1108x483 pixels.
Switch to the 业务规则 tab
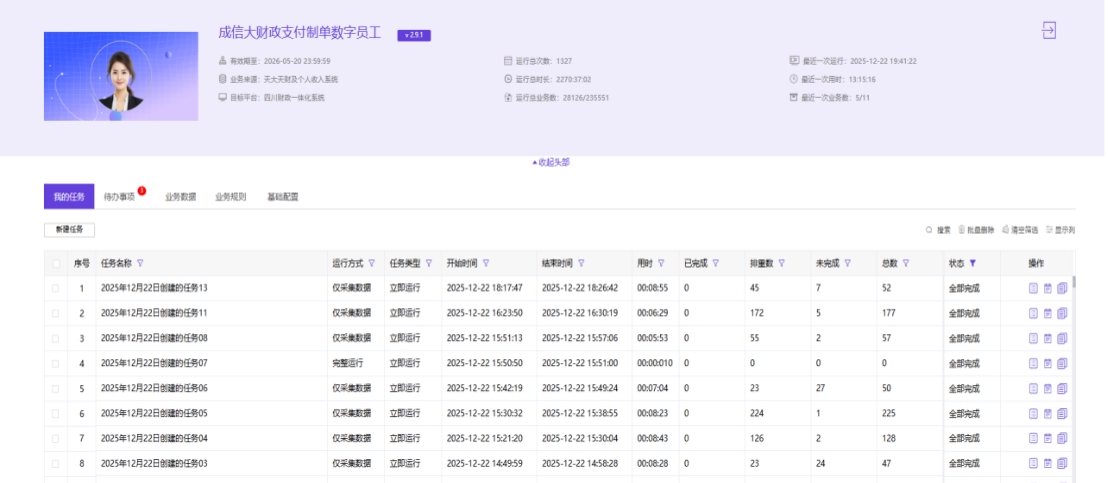point(230,197)
